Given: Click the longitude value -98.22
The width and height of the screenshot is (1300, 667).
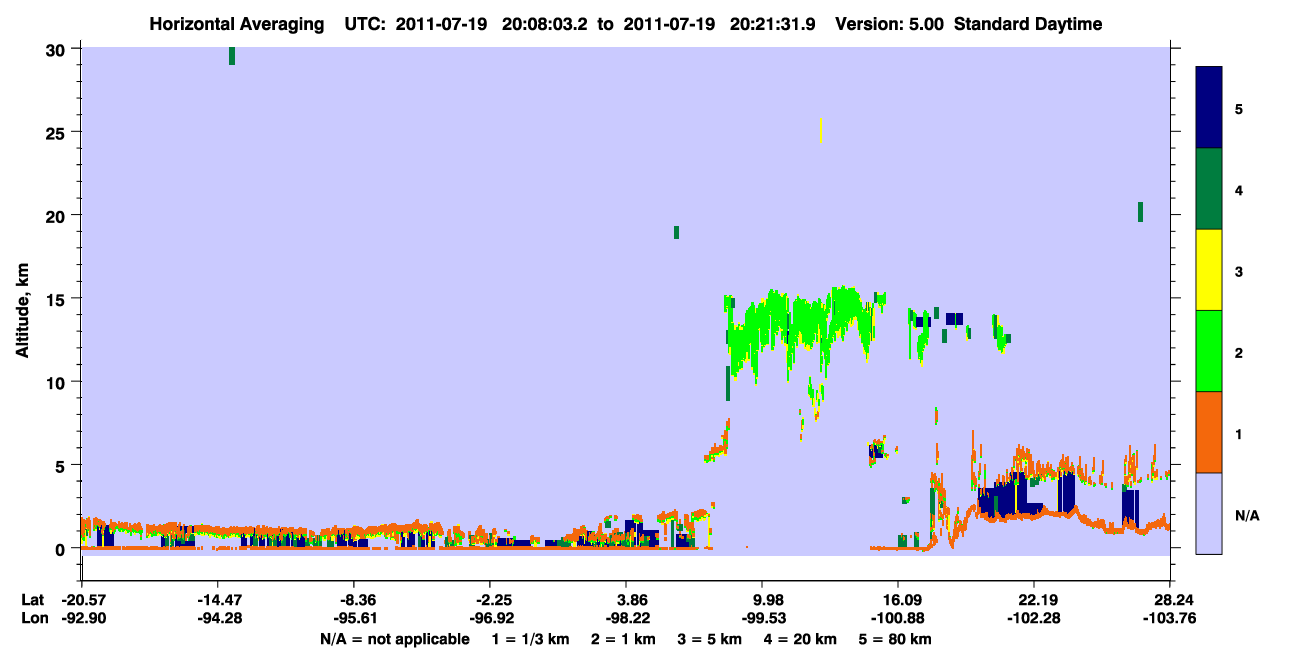Looking at the screenshot, I should coord(626,618).
